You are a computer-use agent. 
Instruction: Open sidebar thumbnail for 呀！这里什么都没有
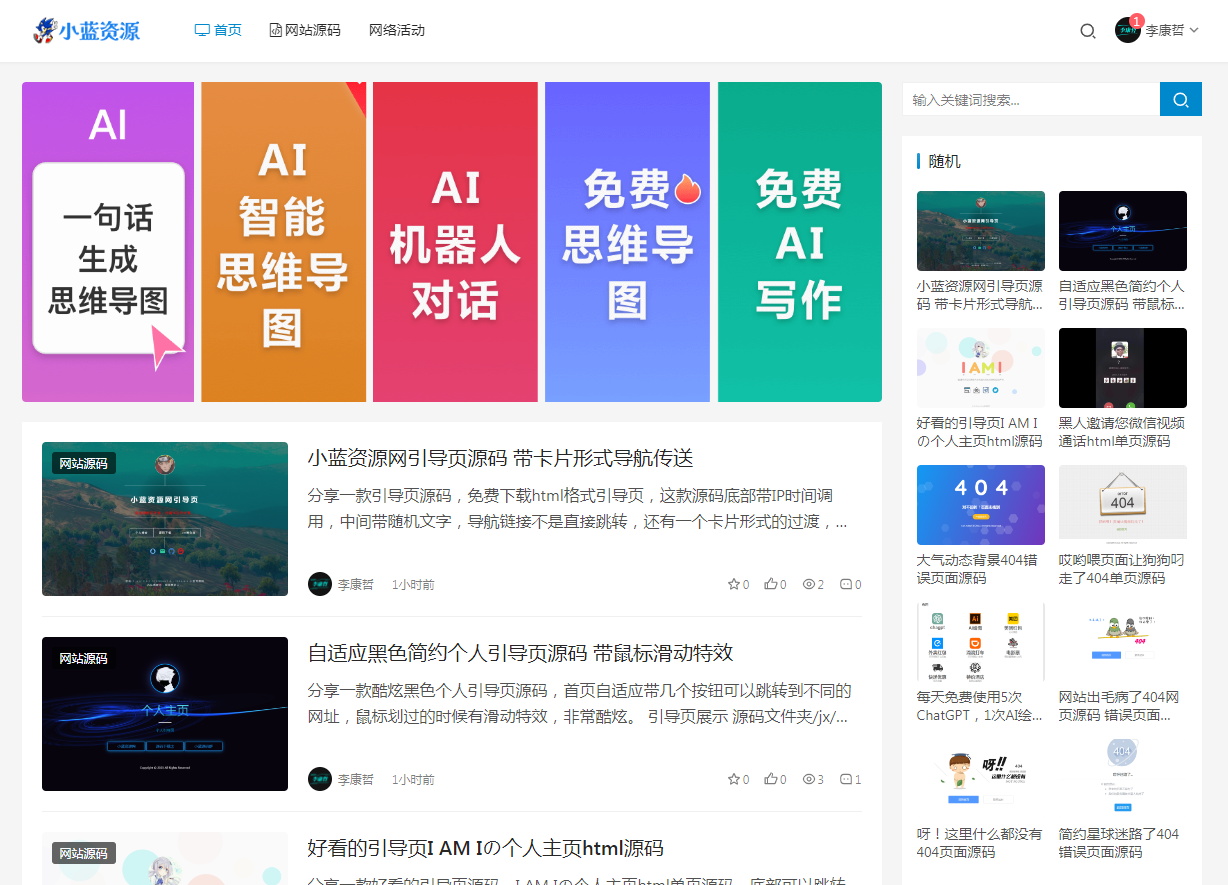tap(981, 779)
